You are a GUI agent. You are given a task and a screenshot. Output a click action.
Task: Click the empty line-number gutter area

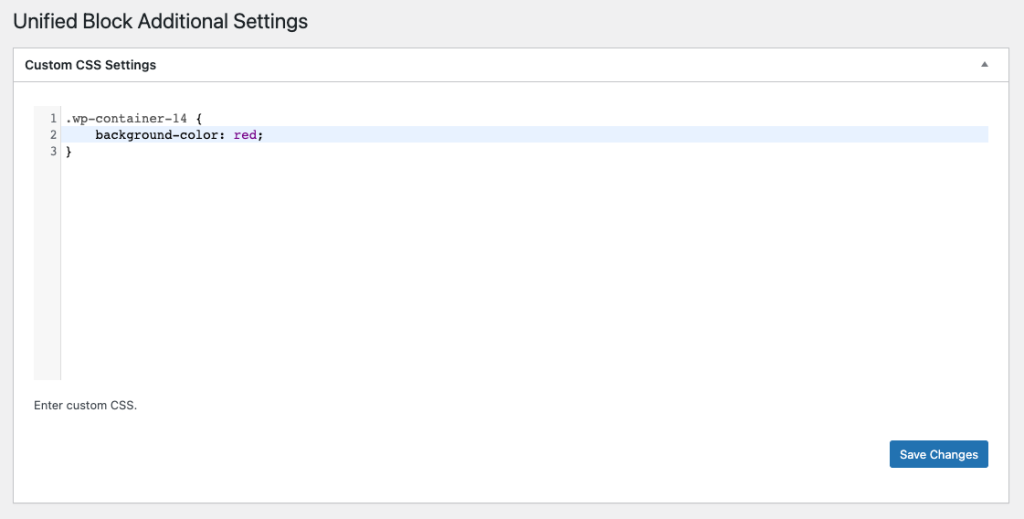pyautogui.click(x=47, y=268)
